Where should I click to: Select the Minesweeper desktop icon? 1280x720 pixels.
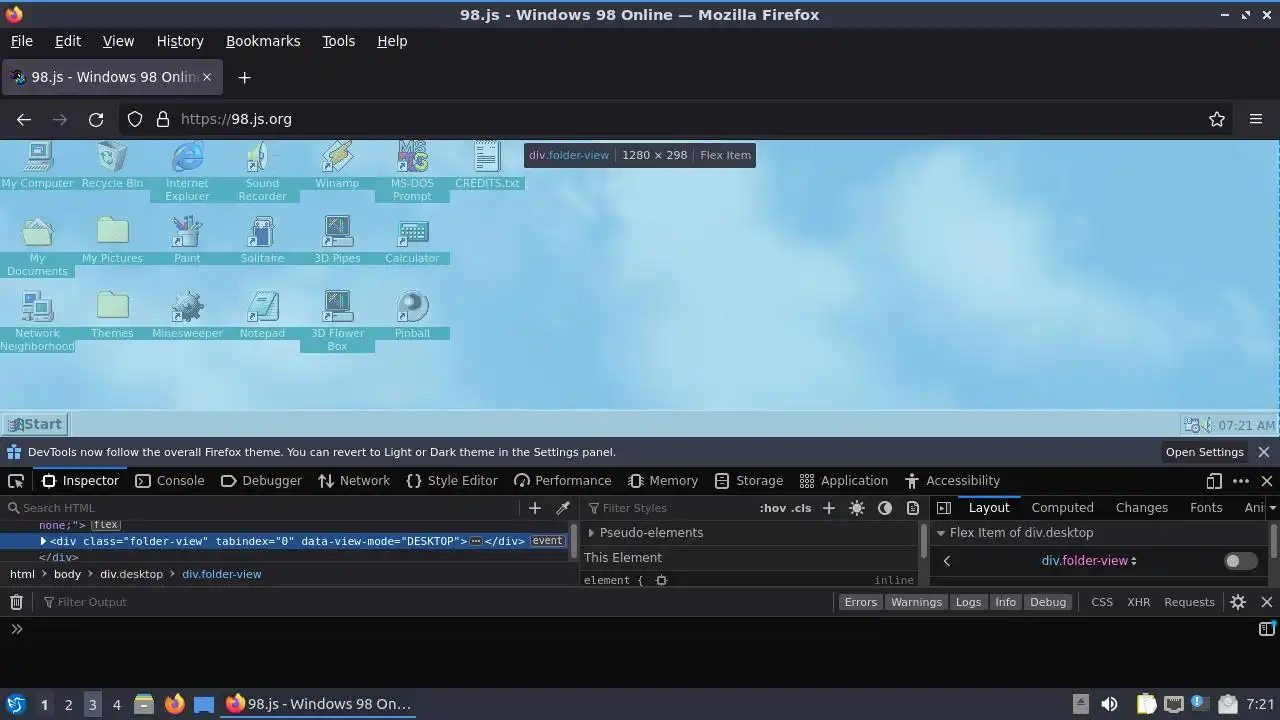pyautogui.click(x=187, y=315)
